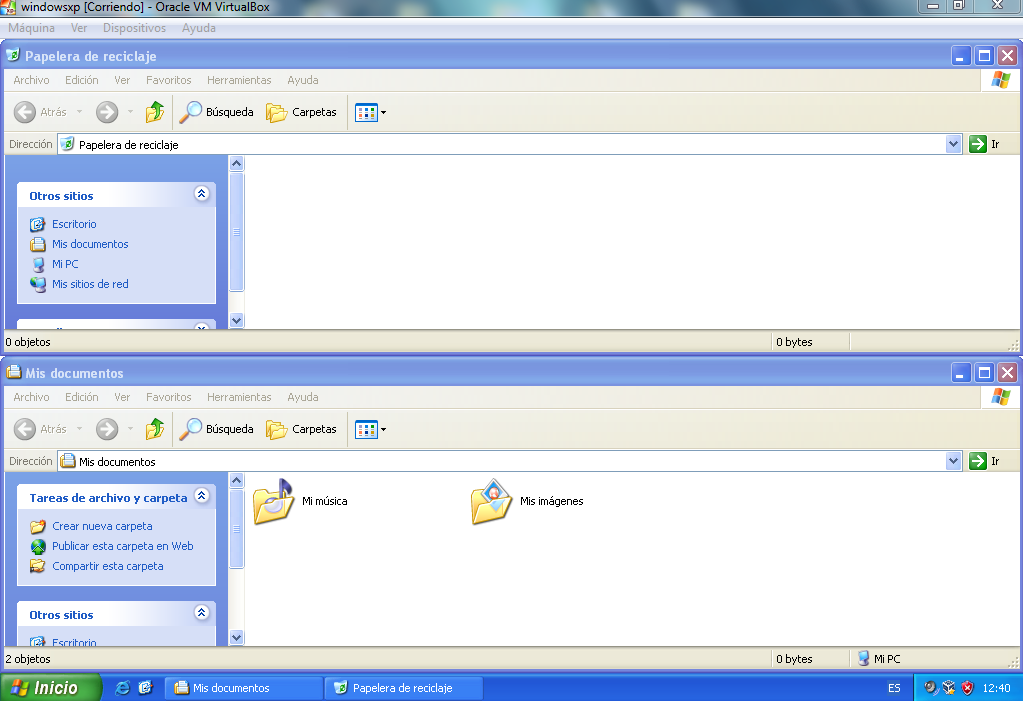1023x701 pixels.
Task: Click Atrás button in Papelera de reciclaje window
Action: coord(40,112)
